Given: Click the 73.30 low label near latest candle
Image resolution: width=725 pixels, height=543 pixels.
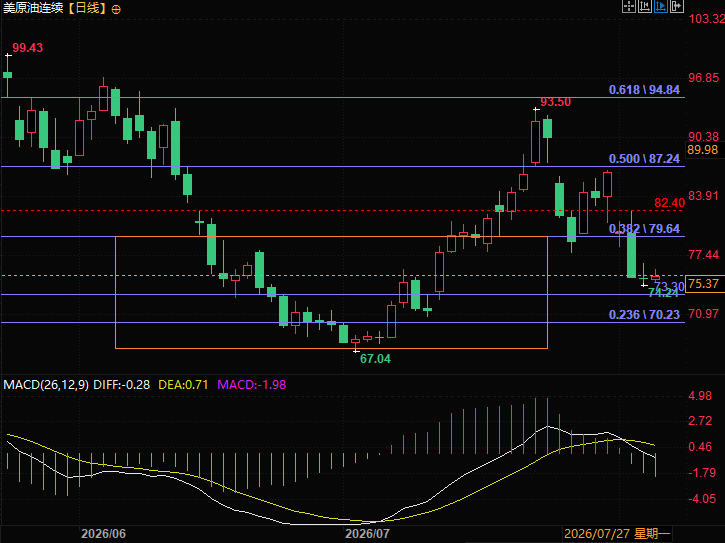Looking at the screenshot, I should [669, 286].
